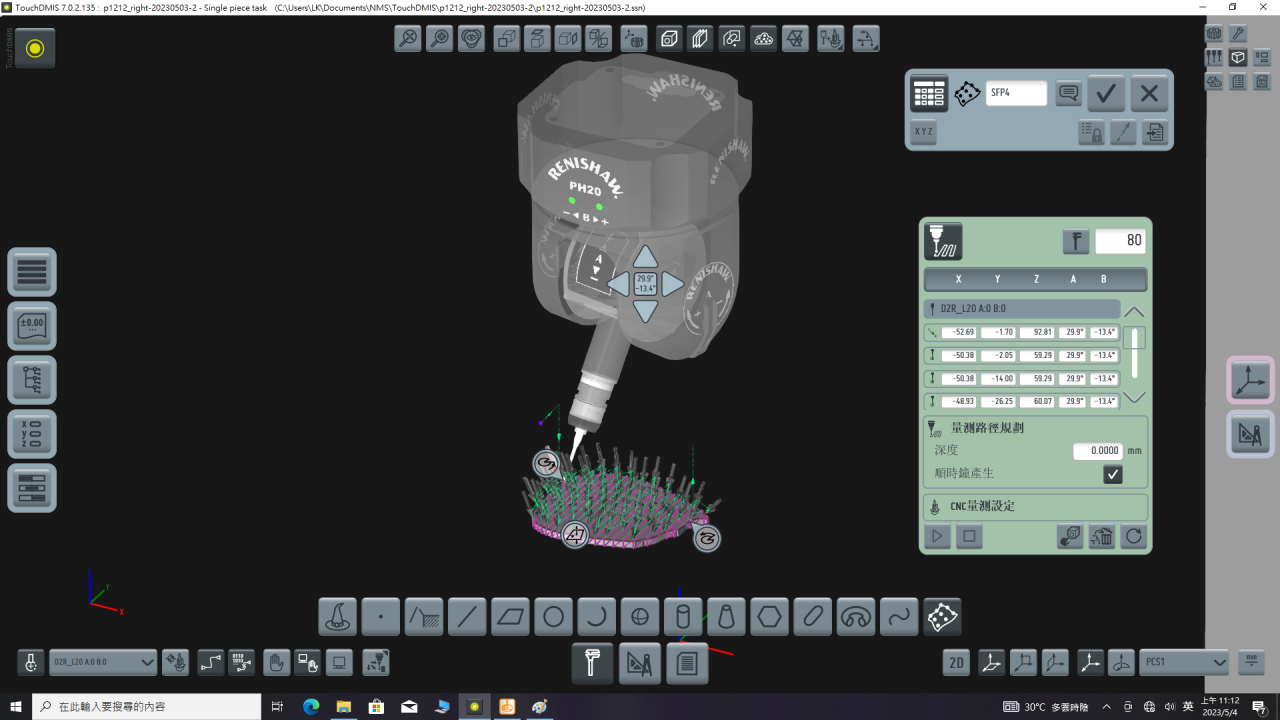Viewport: 1280px width, 720px height.
Task: Expand path list up chevron
Action: 1134,312
